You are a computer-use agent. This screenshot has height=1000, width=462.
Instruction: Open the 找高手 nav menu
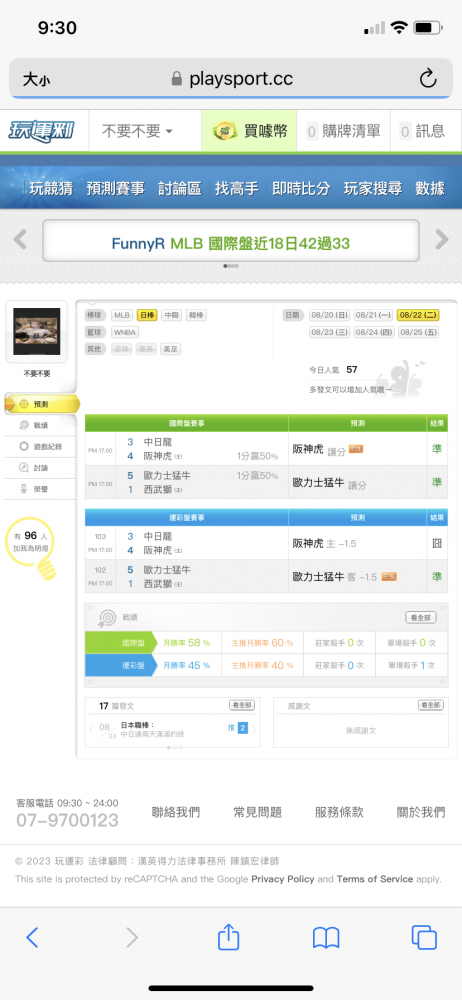tap(236, 188)
